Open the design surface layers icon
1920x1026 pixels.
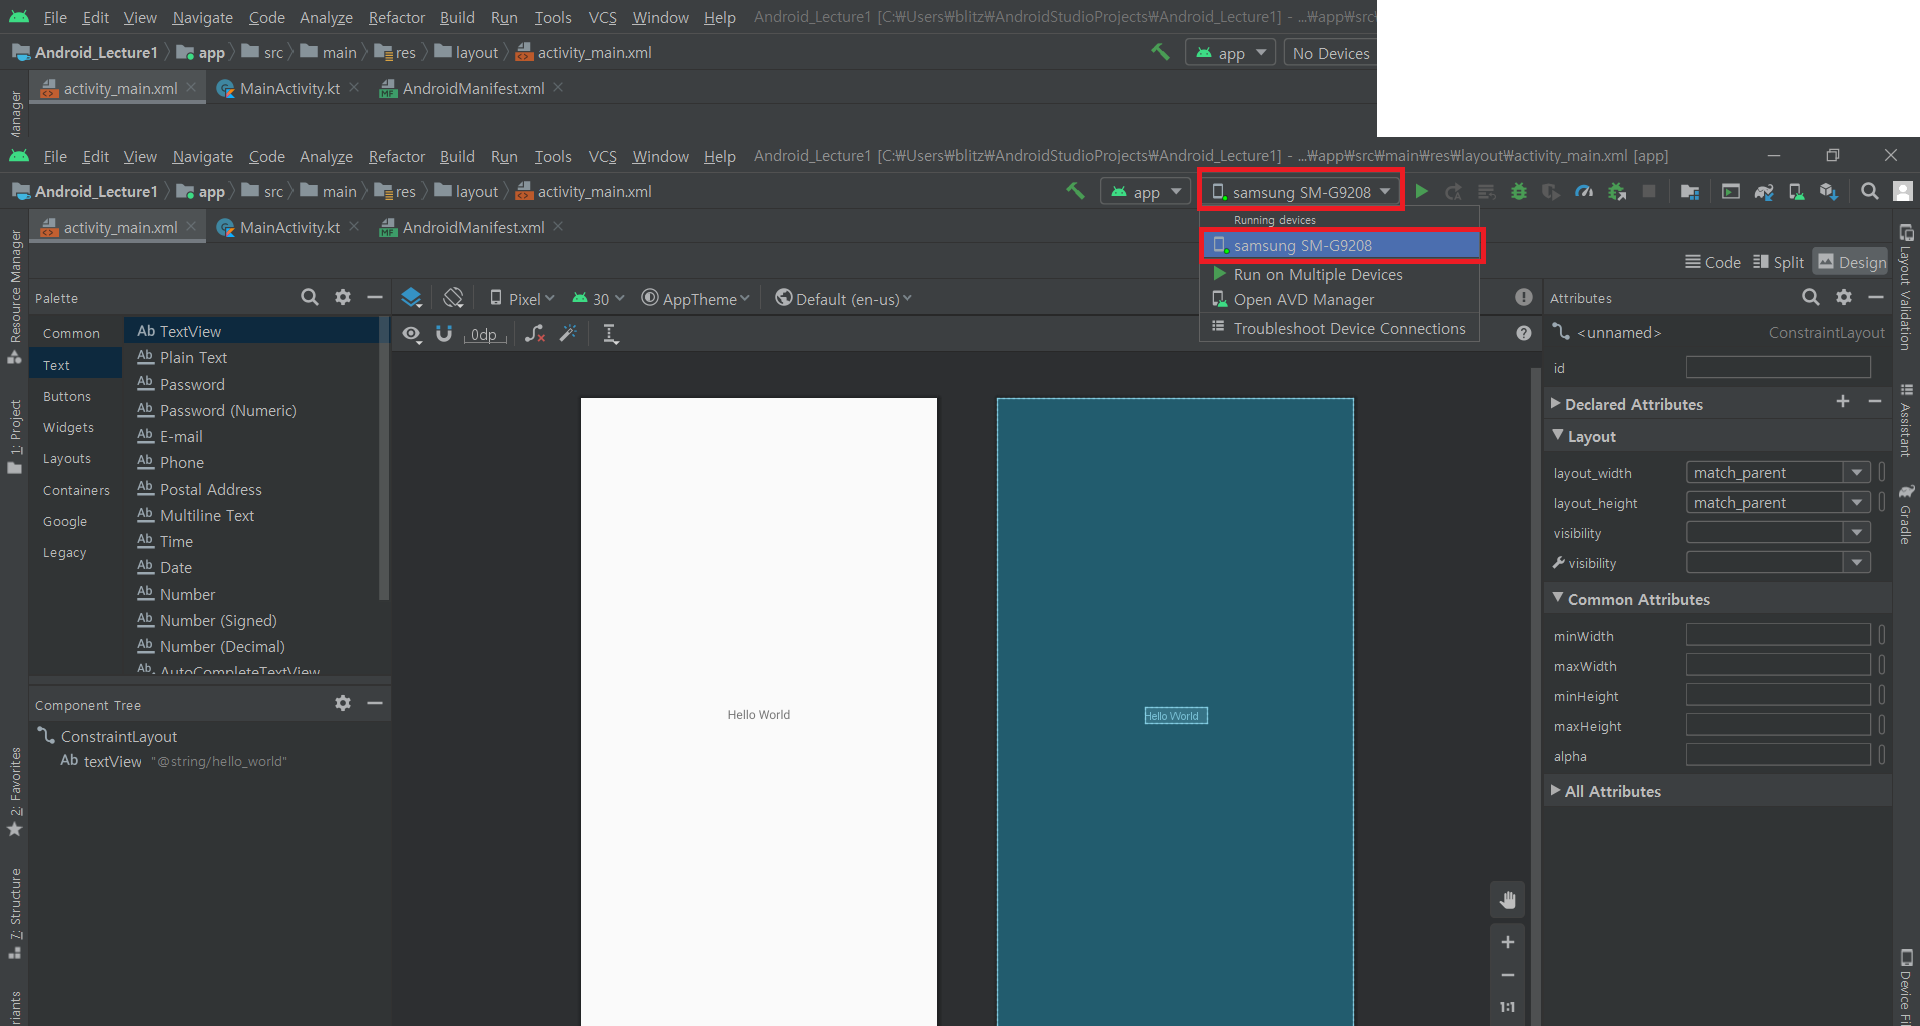pos(411,298)
